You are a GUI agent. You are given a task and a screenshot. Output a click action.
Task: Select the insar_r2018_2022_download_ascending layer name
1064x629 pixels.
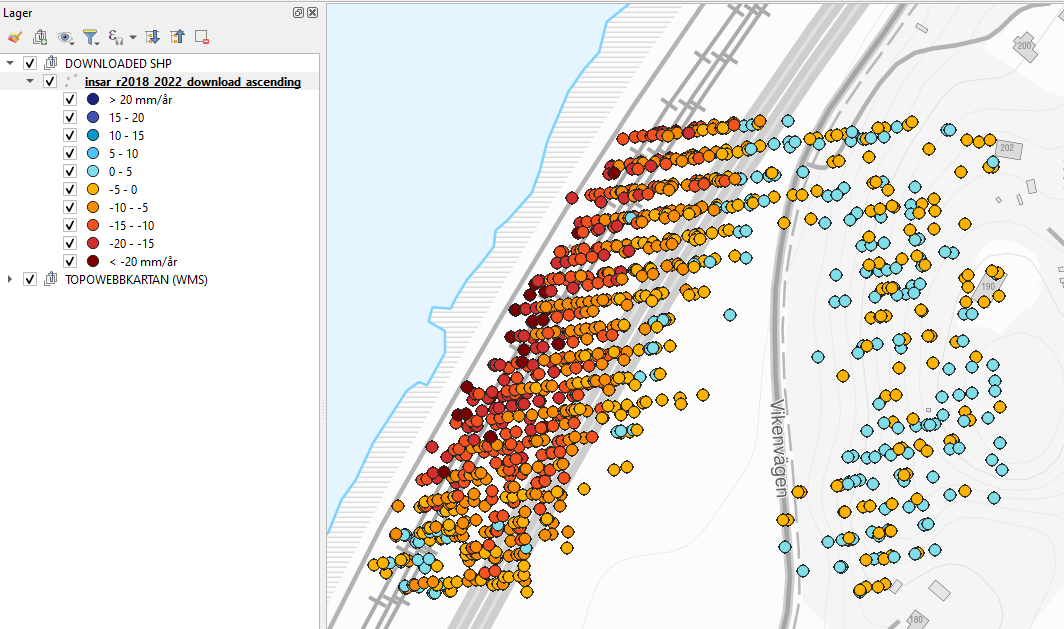point(193,82)
